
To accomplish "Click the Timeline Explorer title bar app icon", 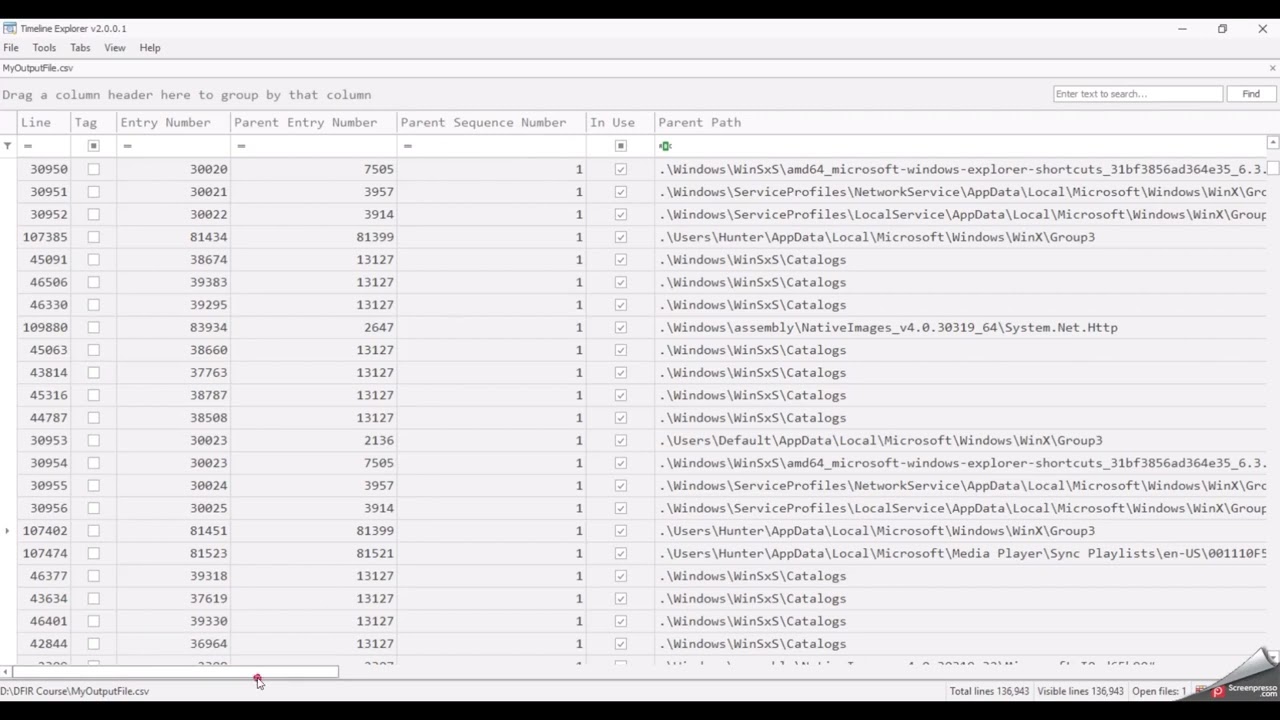I will (x=10, y=28).
